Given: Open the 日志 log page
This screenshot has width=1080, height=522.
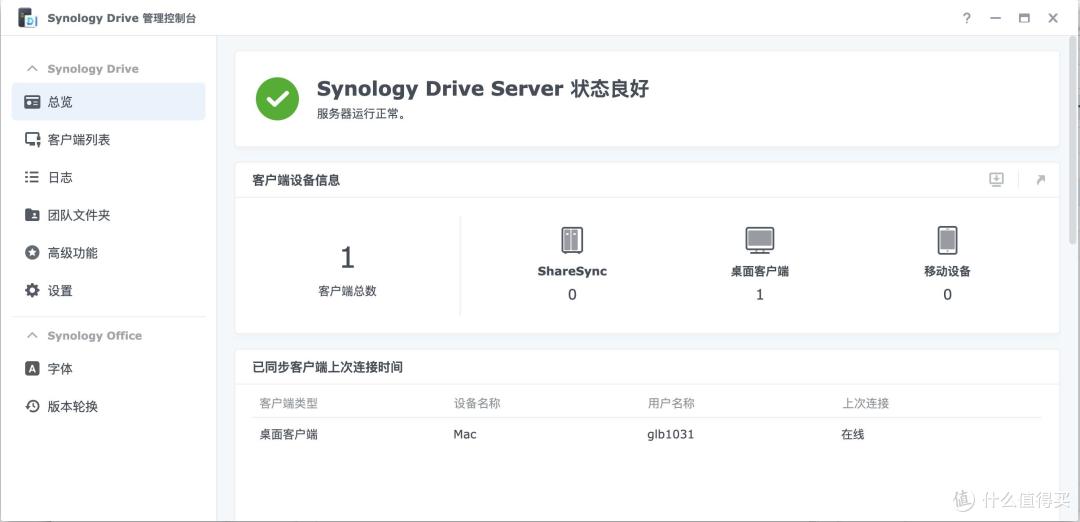Looking at the screenshot, I should tap(108, 178).
